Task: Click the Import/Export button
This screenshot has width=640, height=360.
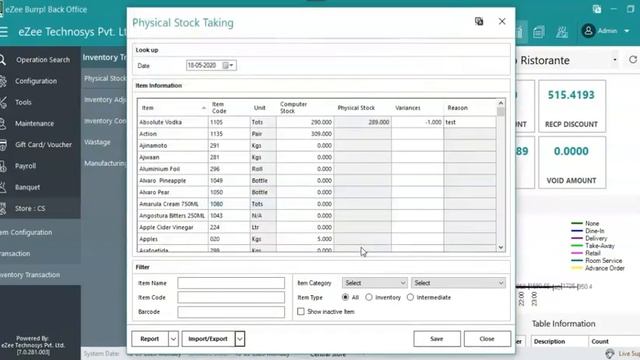Action: [x=208, y=339]
